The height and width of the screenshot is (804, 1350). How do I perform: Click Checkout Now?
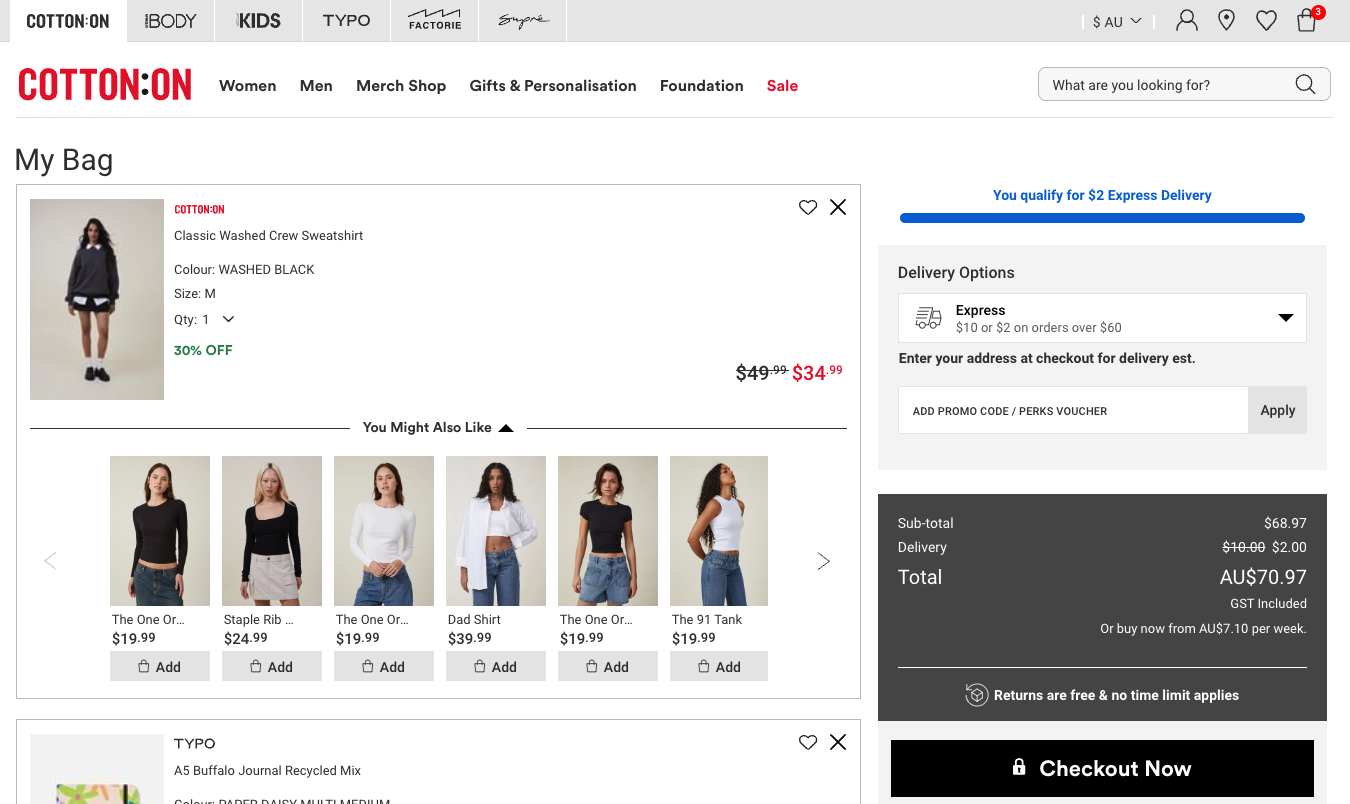pyautogui.click(x=1102, y=769)
